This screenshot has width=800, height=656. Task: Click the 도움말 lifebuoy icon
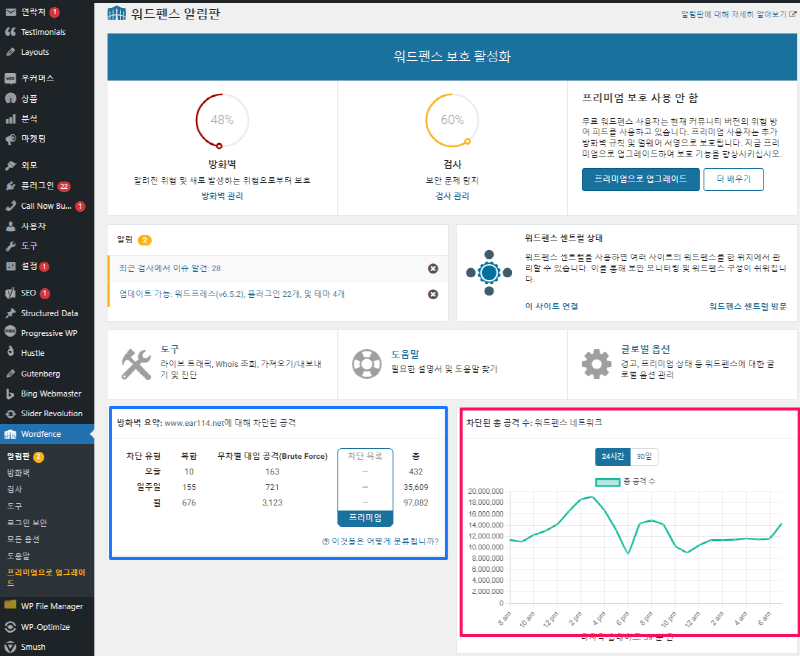click(x=366, y=364)
